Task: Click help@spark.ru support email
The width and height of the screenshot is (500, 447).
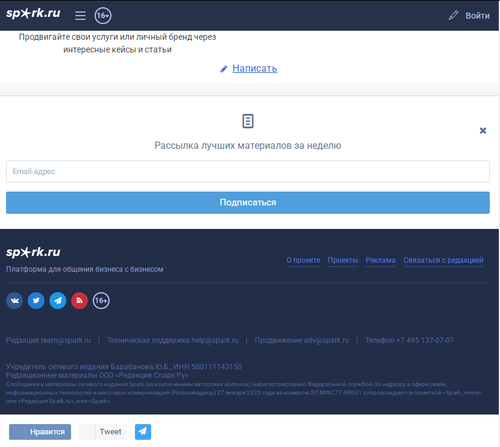Action: 215,340
